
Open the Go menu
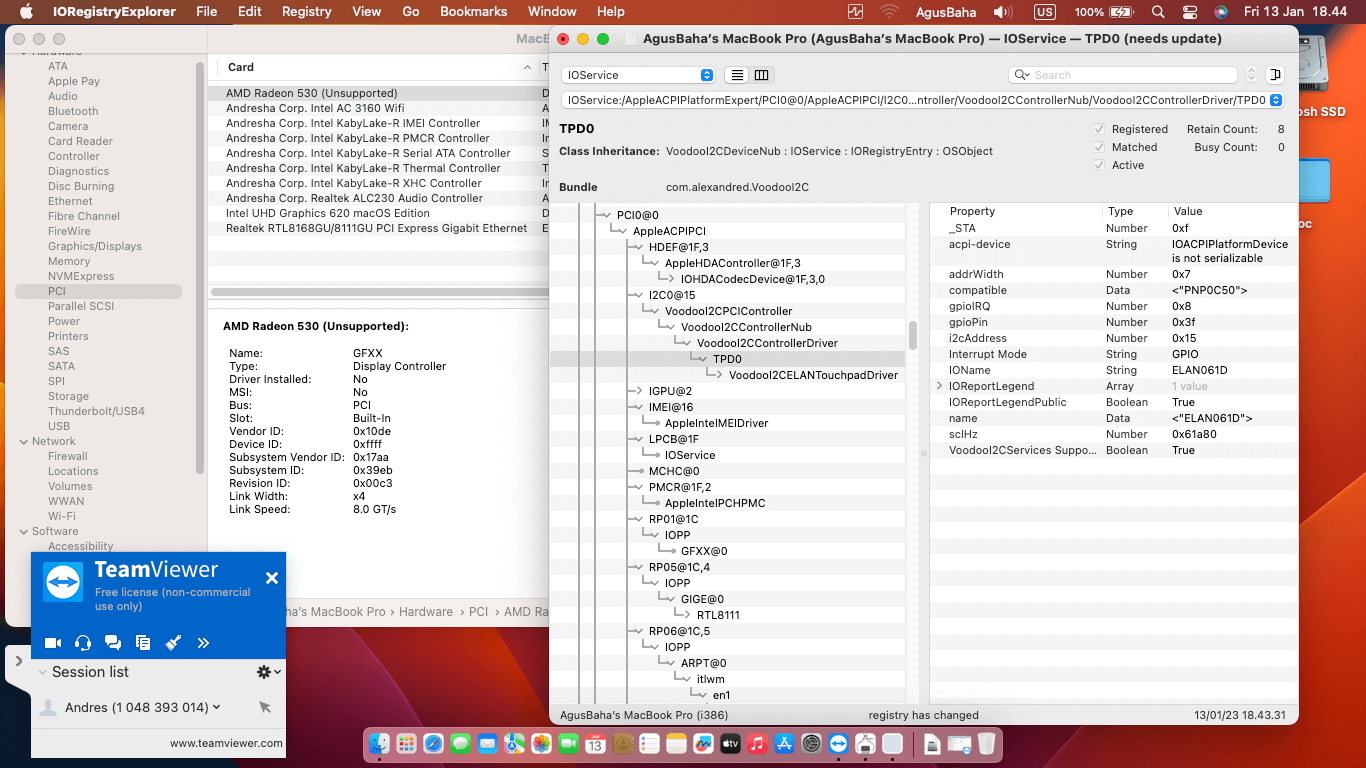click(x=411, y=12)
